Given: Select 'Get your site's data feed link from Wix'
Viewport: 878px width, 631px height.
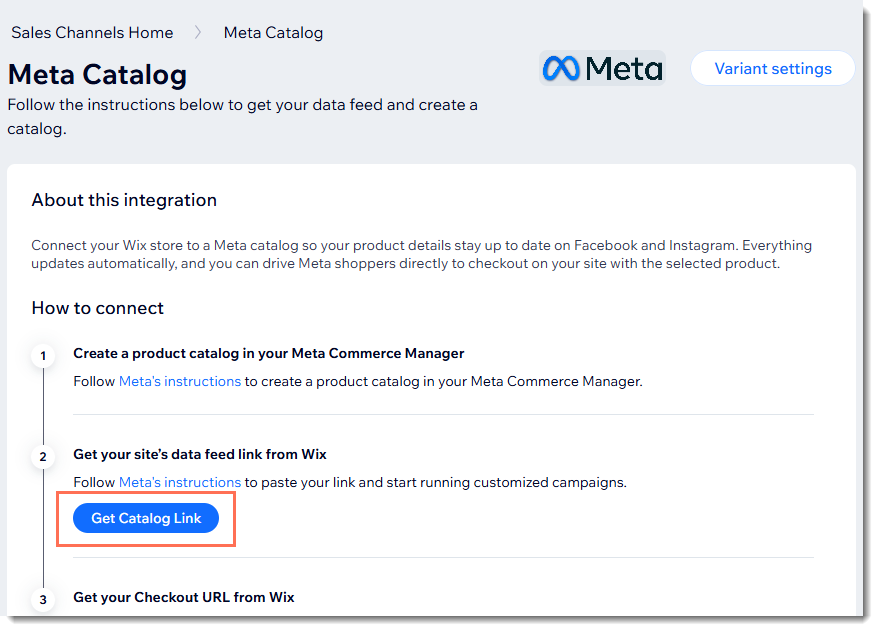Looking at the screenshot, I should 200,454.
